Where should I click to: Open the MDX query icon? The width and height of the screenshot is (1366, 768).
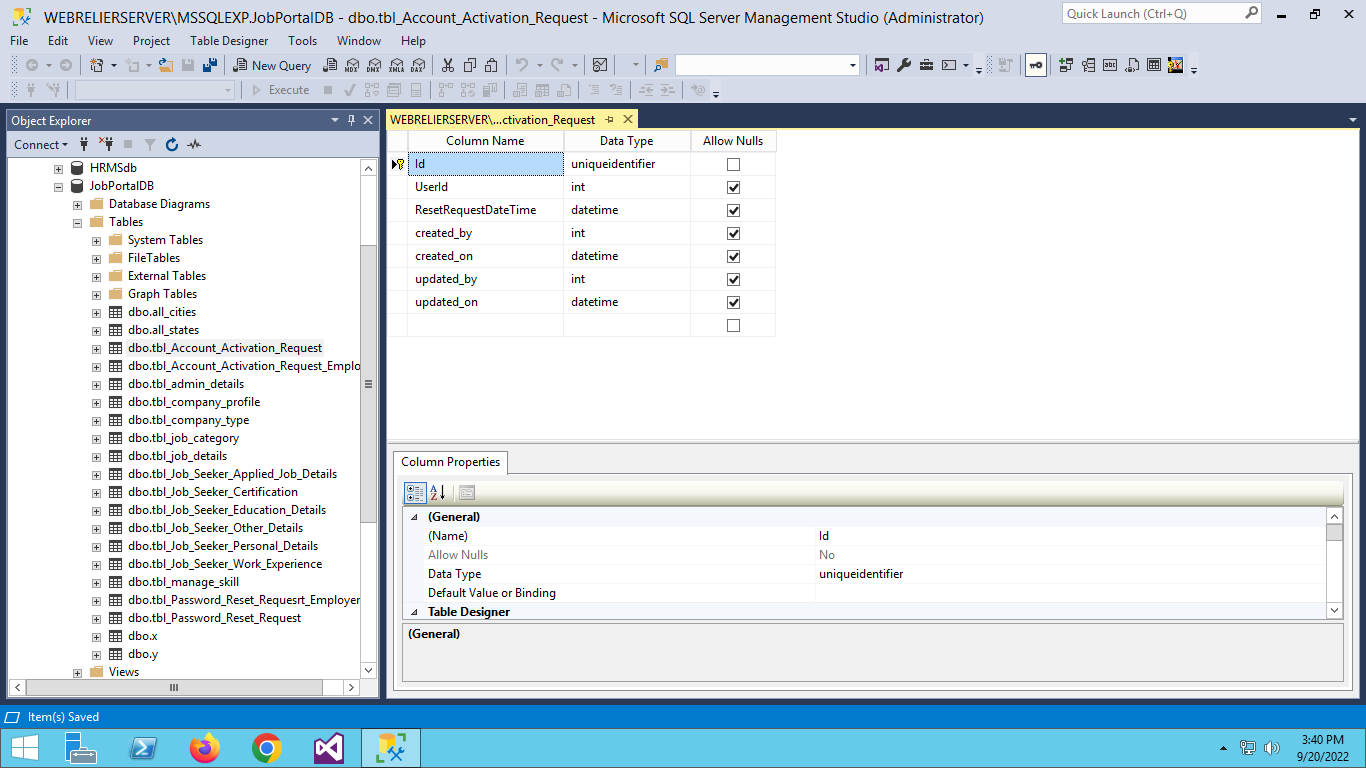[351, 65]
